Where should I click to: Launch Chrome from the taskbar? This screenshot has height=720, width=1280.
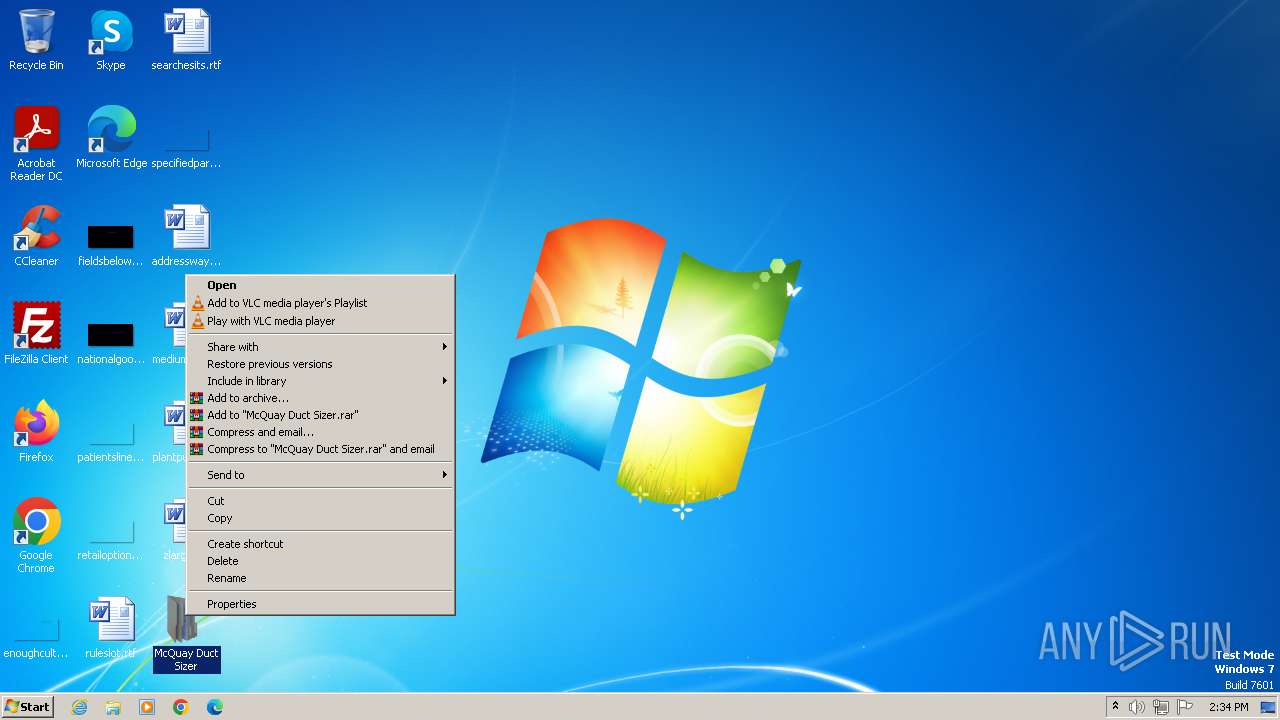point(181,707)
